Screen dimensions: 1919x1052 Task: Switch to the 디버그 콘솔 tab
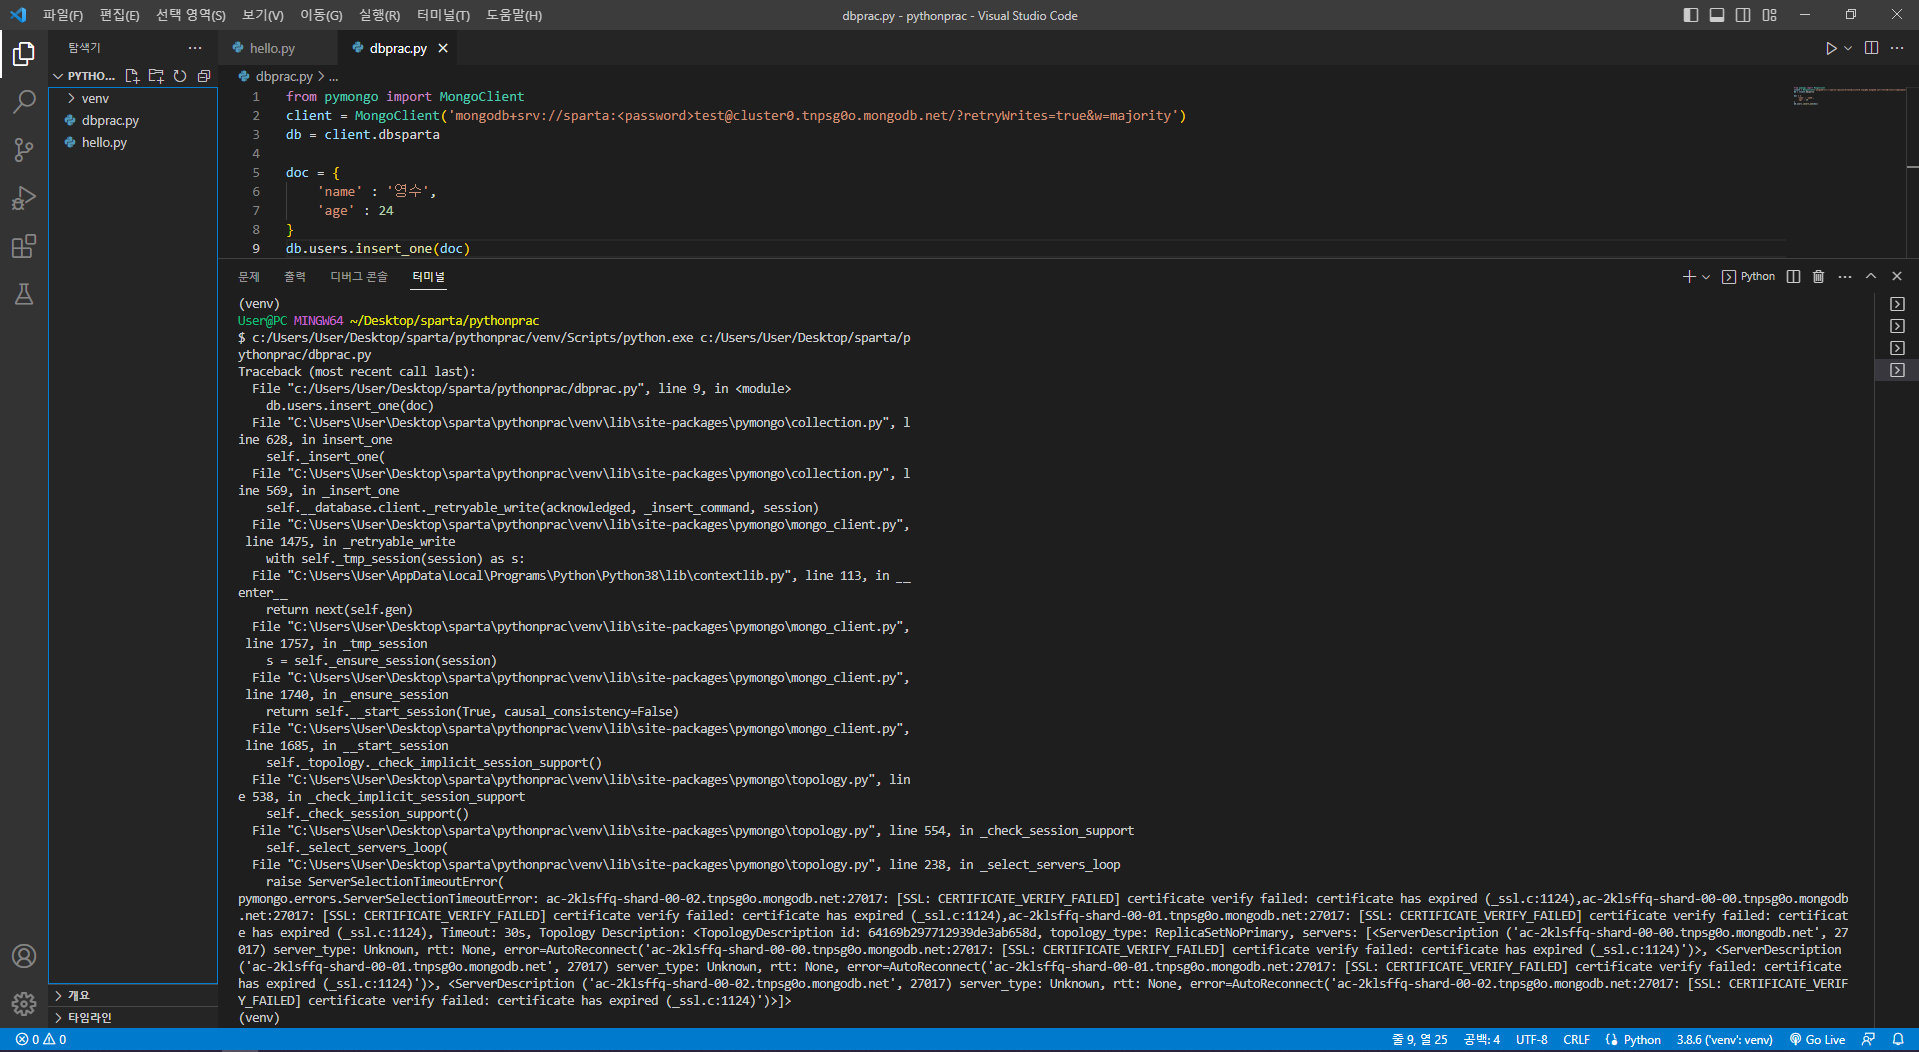pos(359,277)
